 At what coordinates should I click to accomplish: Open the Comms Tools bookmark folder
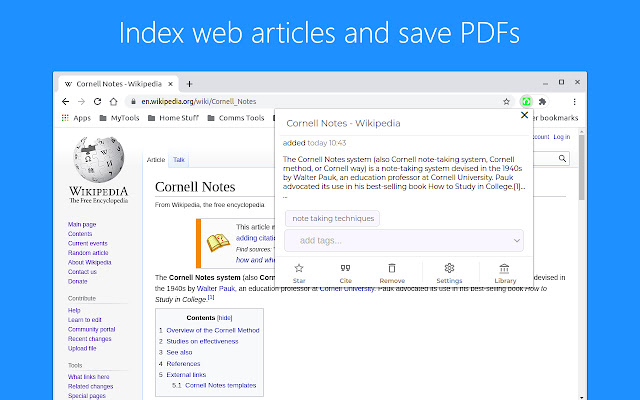[x=236, y=118]
